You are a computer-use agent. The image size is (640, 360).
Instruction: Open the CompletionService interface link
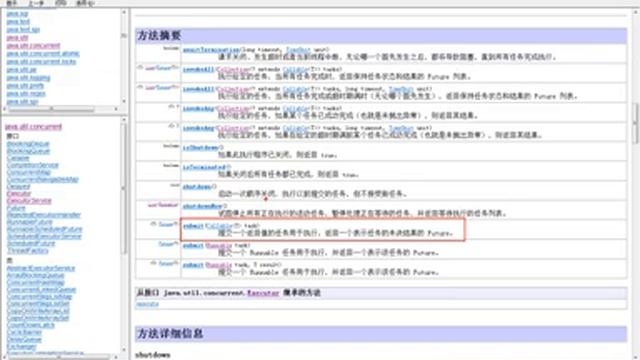pyautogui.click(x=33, y=165)
